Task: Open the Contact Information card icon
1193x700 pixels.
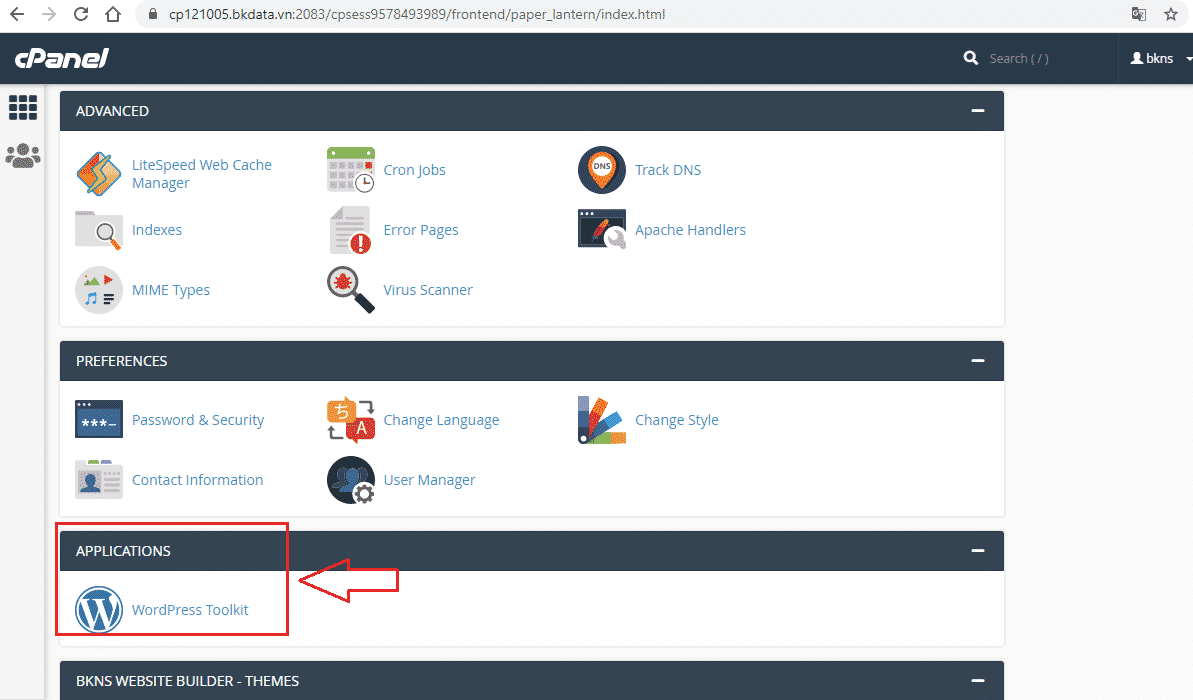Action: [99, 479]
